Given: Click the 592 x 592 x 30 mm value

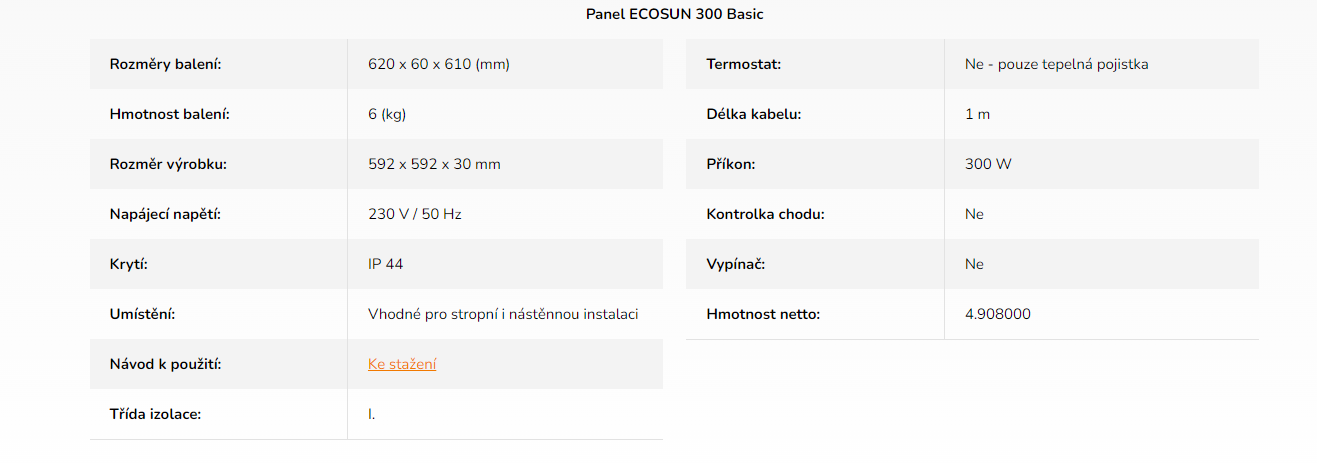Looking at the screenshot, I should (434, 164).
